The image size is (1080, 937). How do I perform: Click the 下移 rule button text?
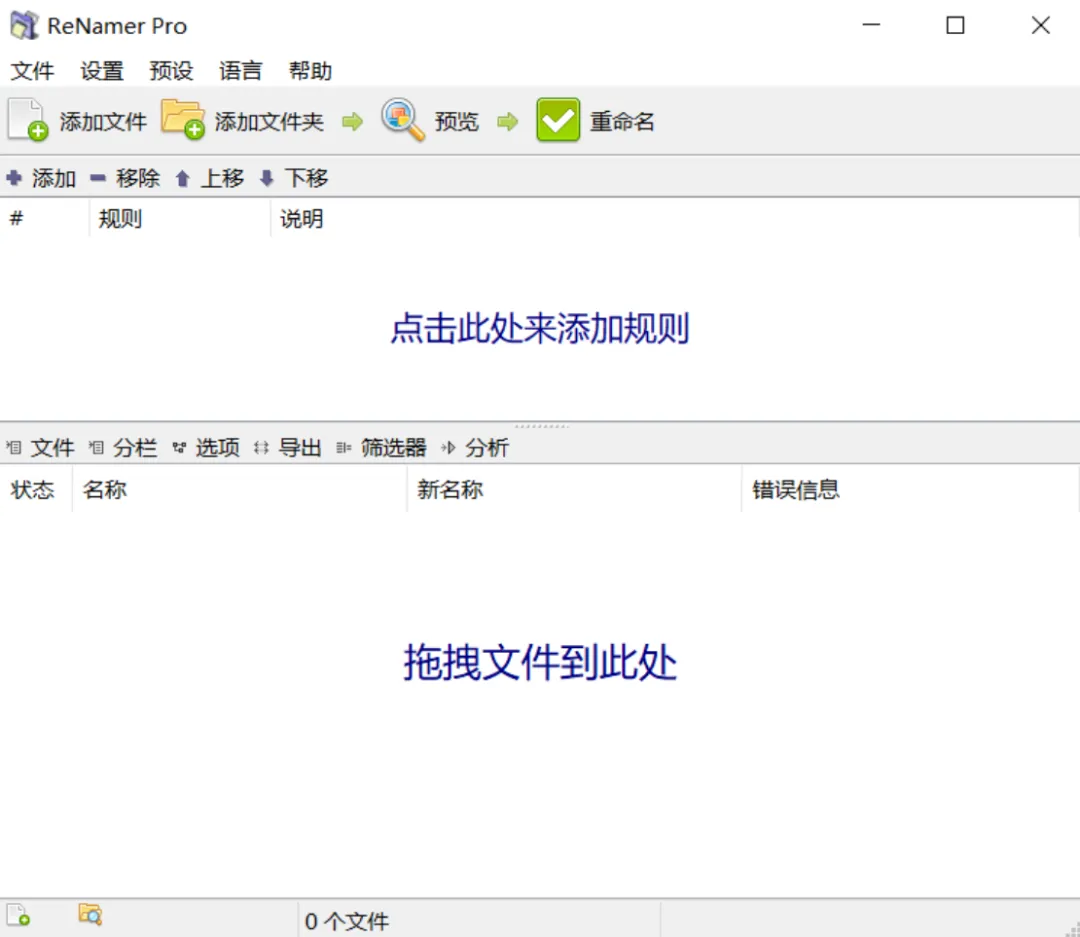tap(307, 178)
